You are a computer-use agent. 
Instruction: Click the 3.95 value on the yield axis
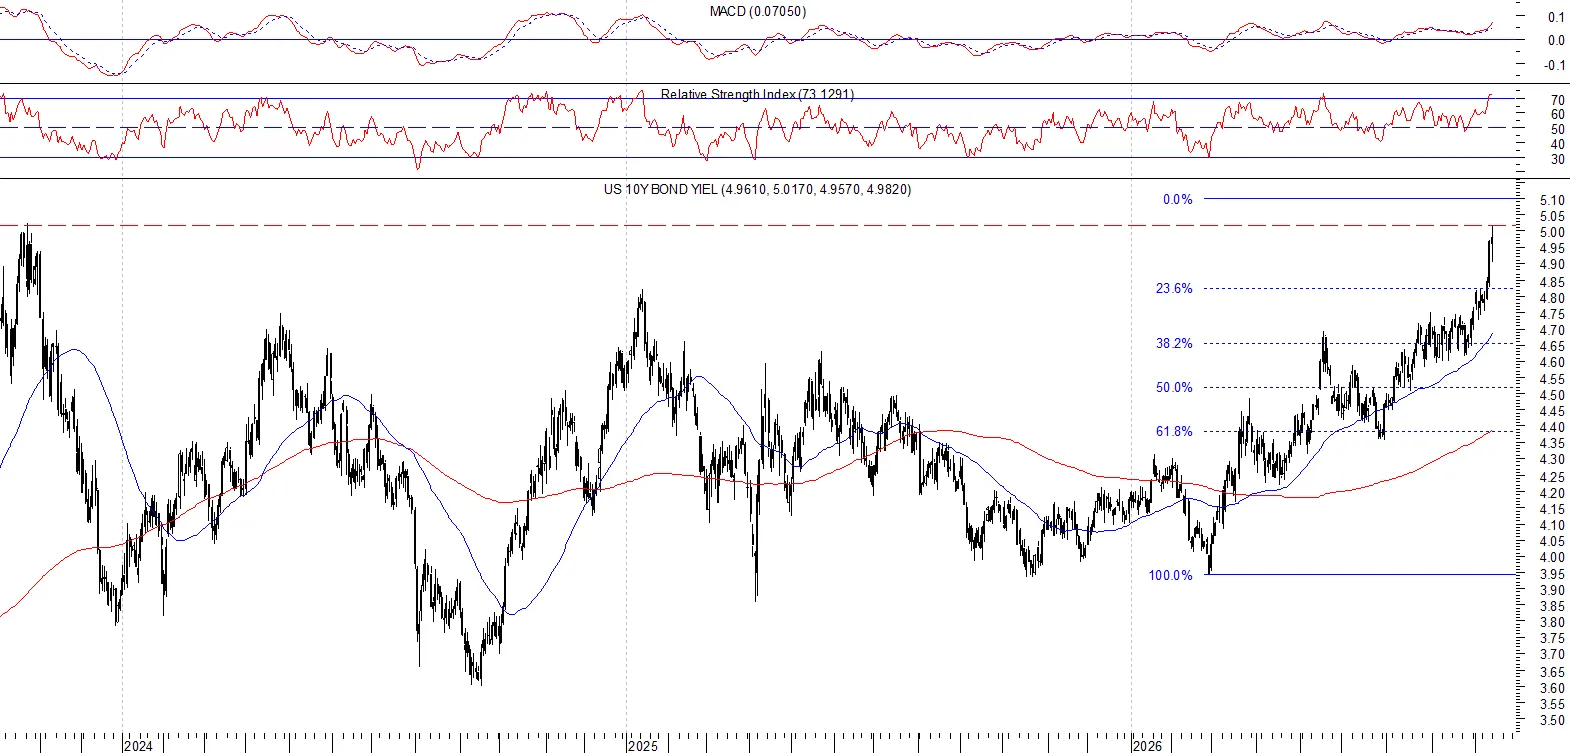coord(1552,575)
